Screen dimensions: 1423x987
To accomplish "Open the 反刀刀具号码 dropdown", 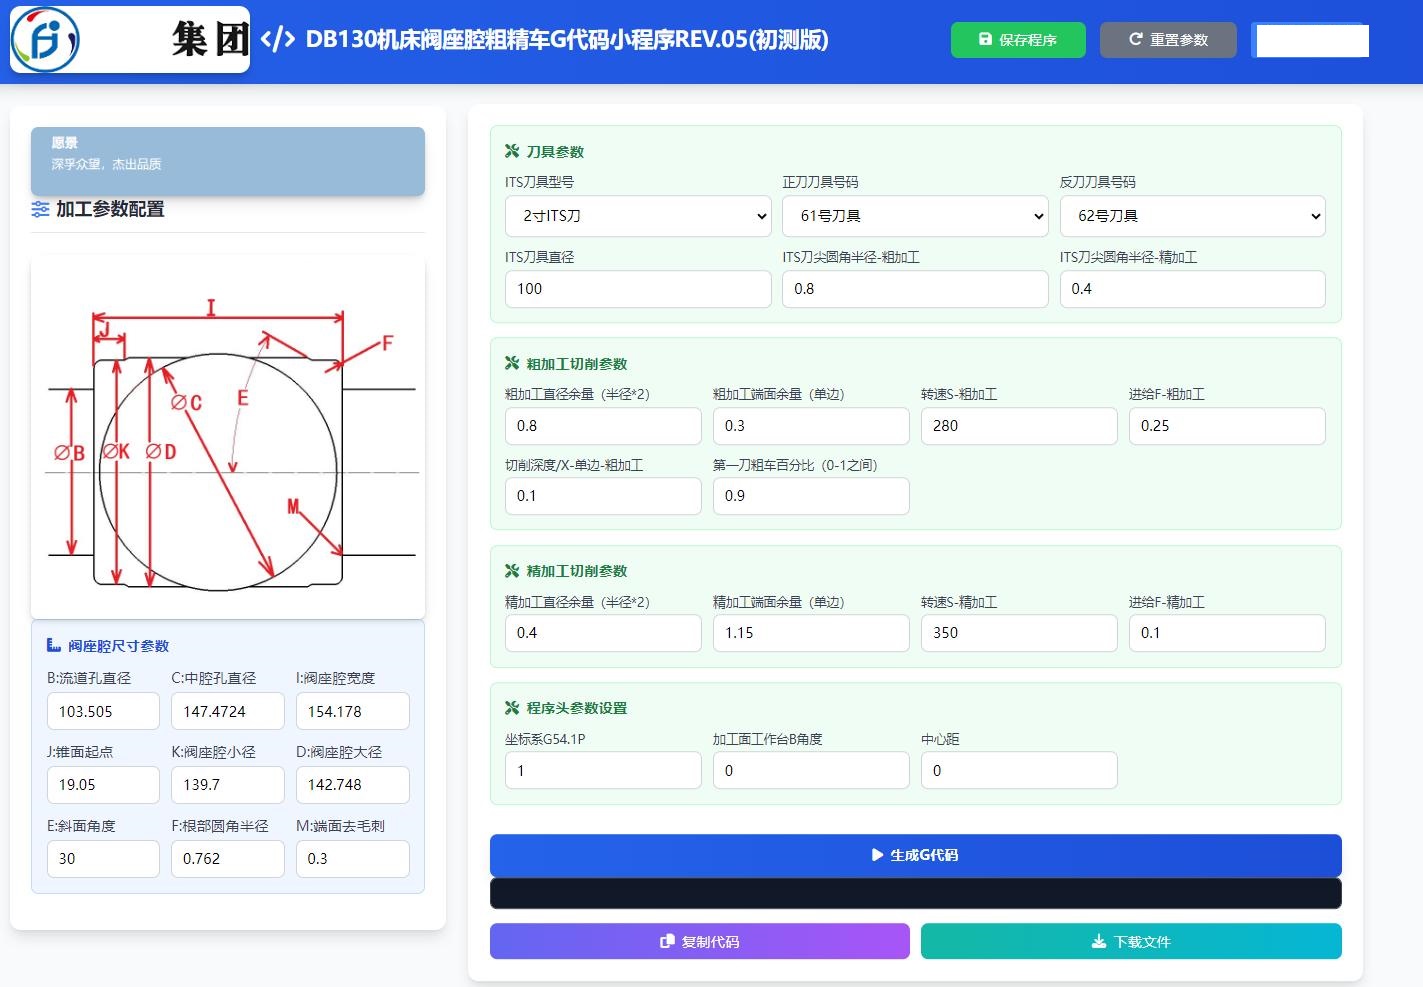I will pos(1193,216).
